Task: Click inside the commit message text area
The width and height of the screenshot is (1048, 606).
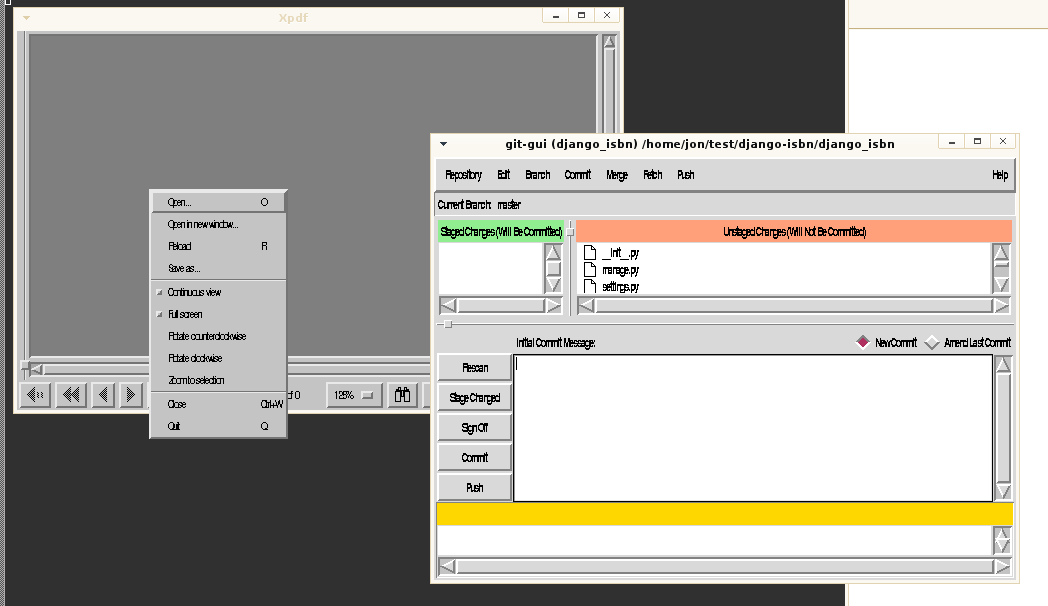Action: [x=752, y=427]
